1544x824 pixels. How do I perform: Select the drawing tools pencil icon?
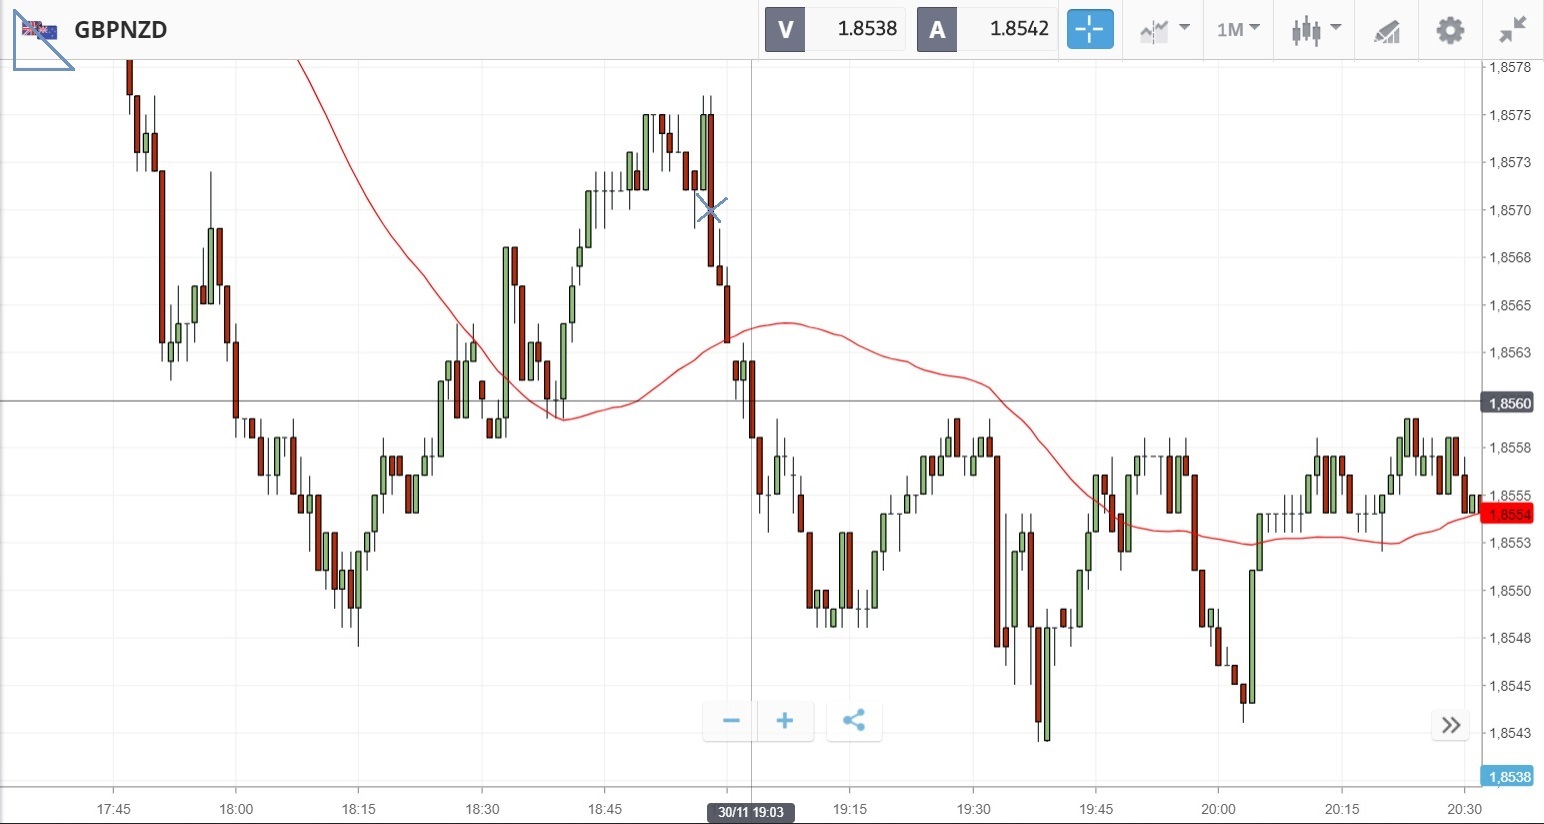[x=1386, y=31]
